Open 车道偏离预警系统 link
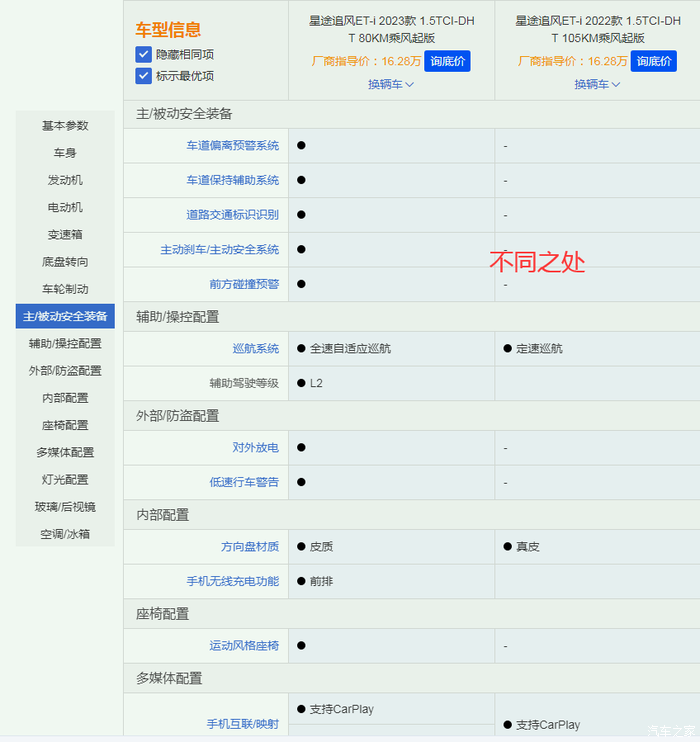Viewport: 700px width, 742px height. click(x=232, y=146)
